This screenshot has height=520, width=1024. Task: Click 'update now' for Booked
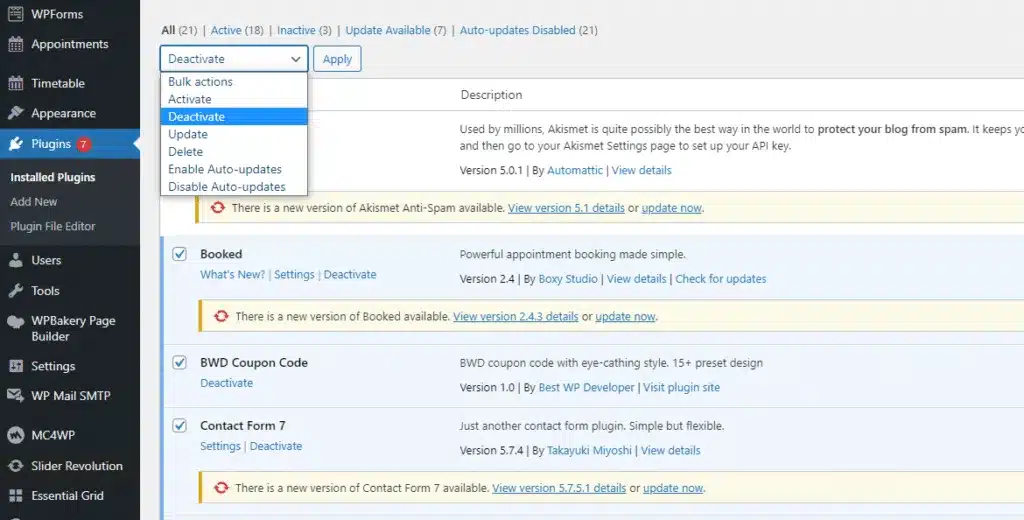[x=625, y=317]
